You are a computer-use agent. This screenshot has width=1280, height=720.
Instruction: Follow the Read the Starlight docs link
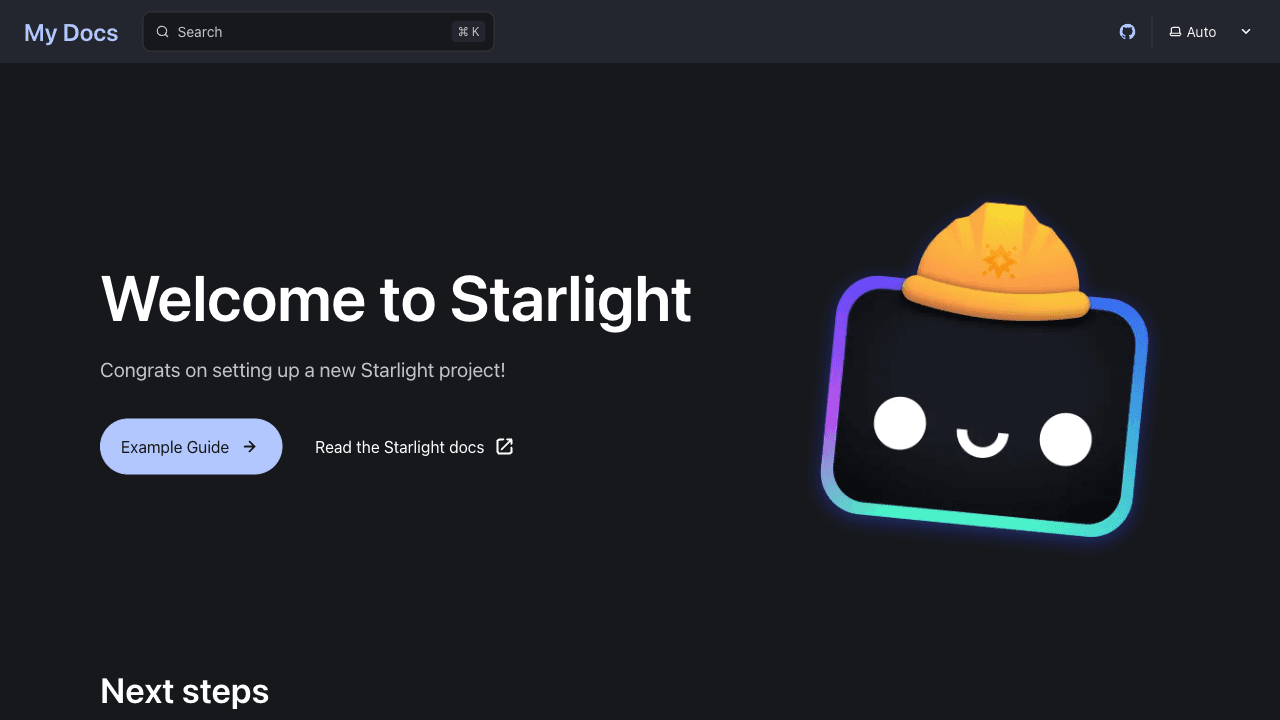(399, 447)
